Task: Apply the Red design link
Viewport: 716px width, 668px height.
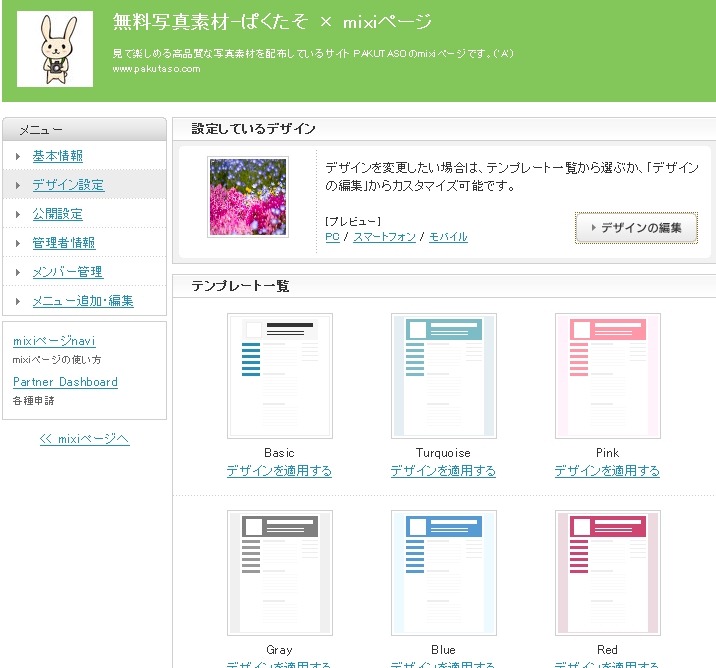Action: (607, 664)
